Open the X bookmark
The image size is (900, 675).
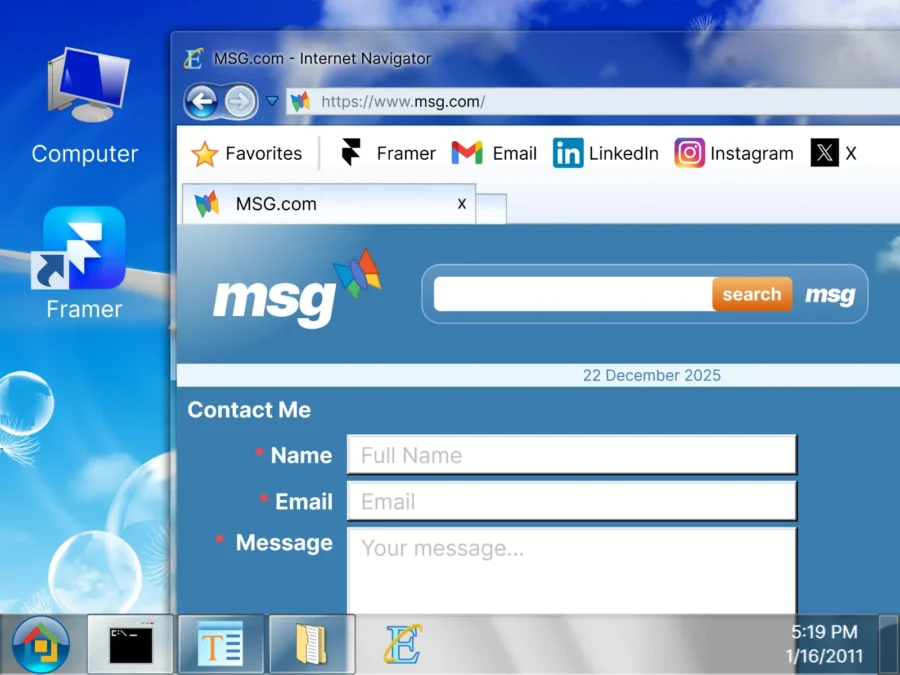[833, 153]
